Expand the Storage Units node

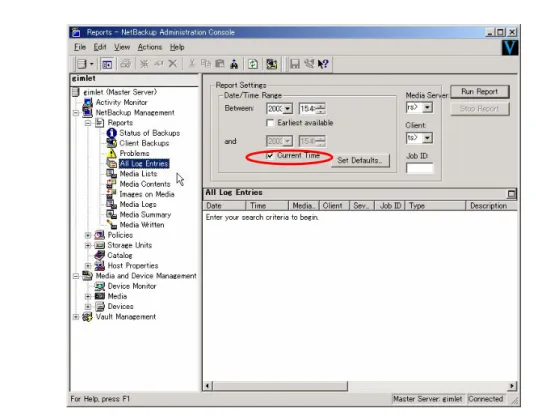tap(88, 245)
